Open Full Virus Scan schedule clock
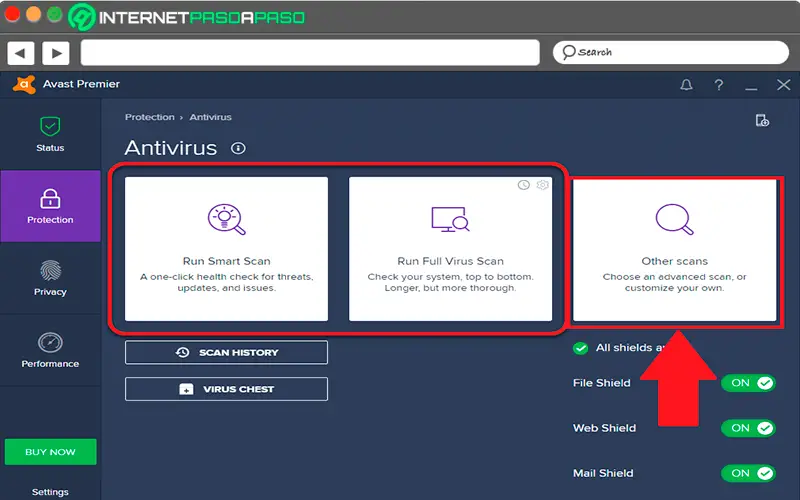 [x=523, y=185]
